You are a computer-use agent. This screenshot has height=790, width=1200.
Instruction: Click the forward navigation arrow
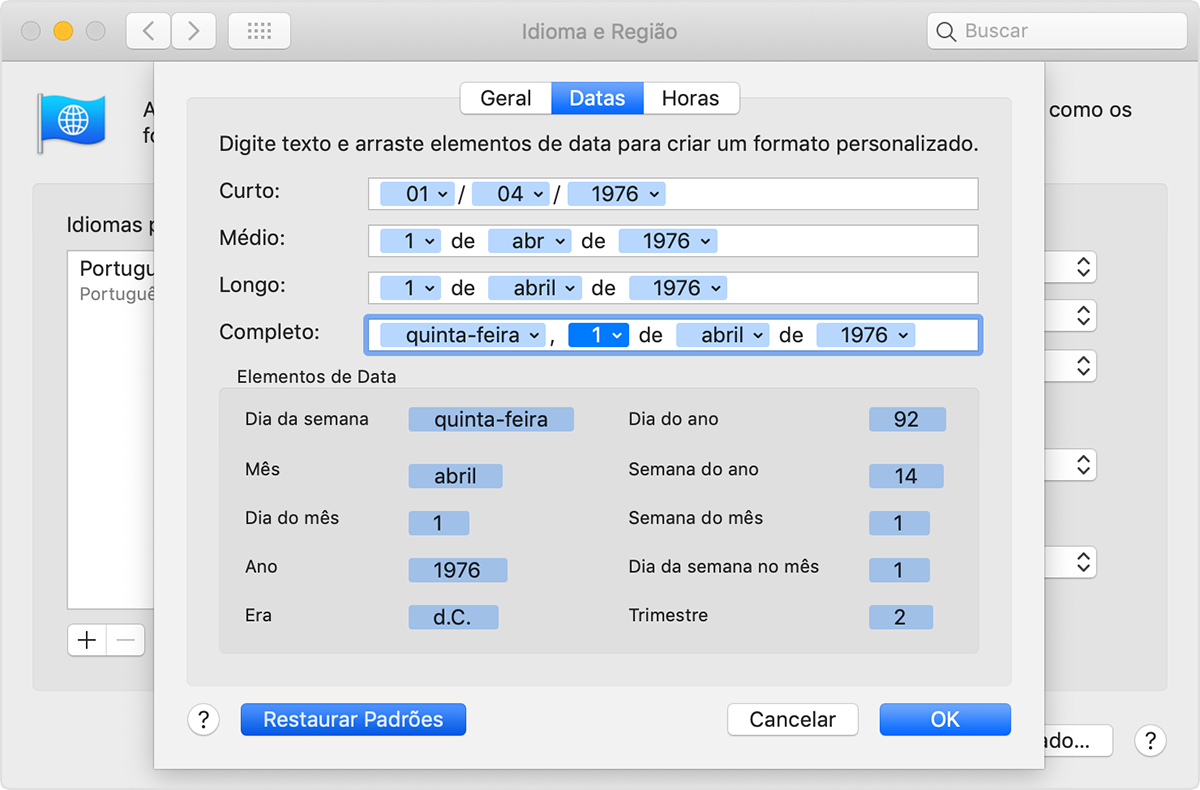pyautogui.click(x=194, y=31)
